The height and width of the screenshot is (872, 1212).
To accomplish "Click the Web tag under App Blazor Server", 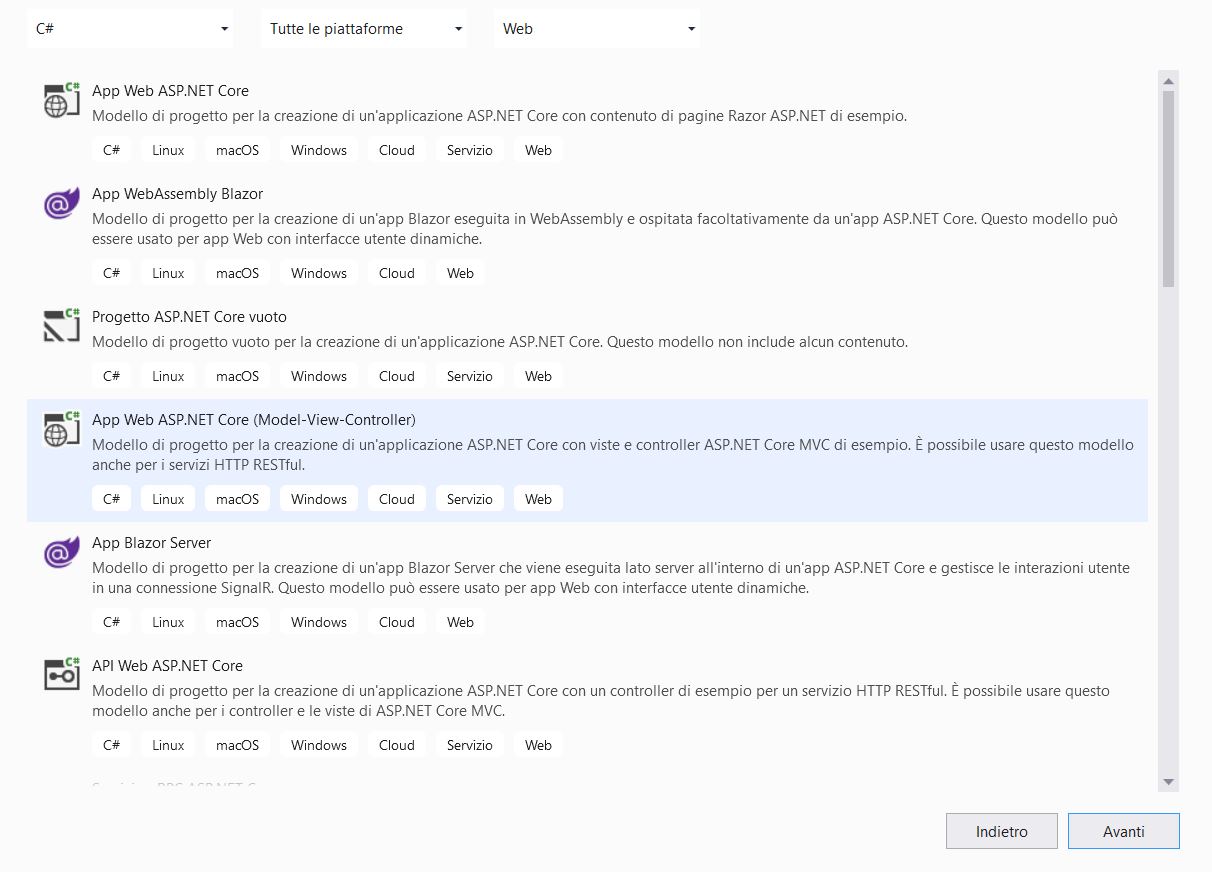I will pos(460,622).
